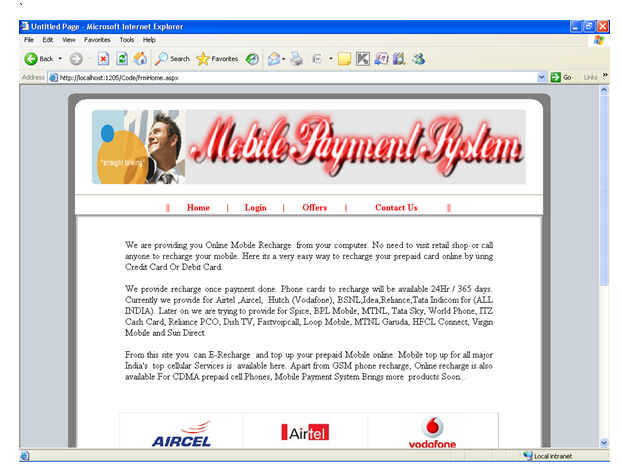The image size is (622, 476).
Task: Open the Help menu
Action: click(x=149, y=40)
